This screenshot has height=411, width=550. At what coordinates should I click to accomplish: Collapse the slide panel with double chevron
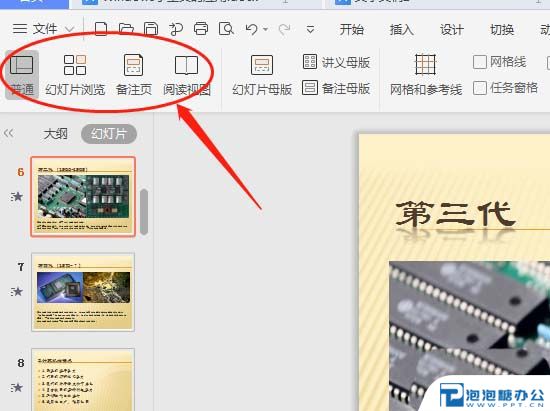(9, 133)
